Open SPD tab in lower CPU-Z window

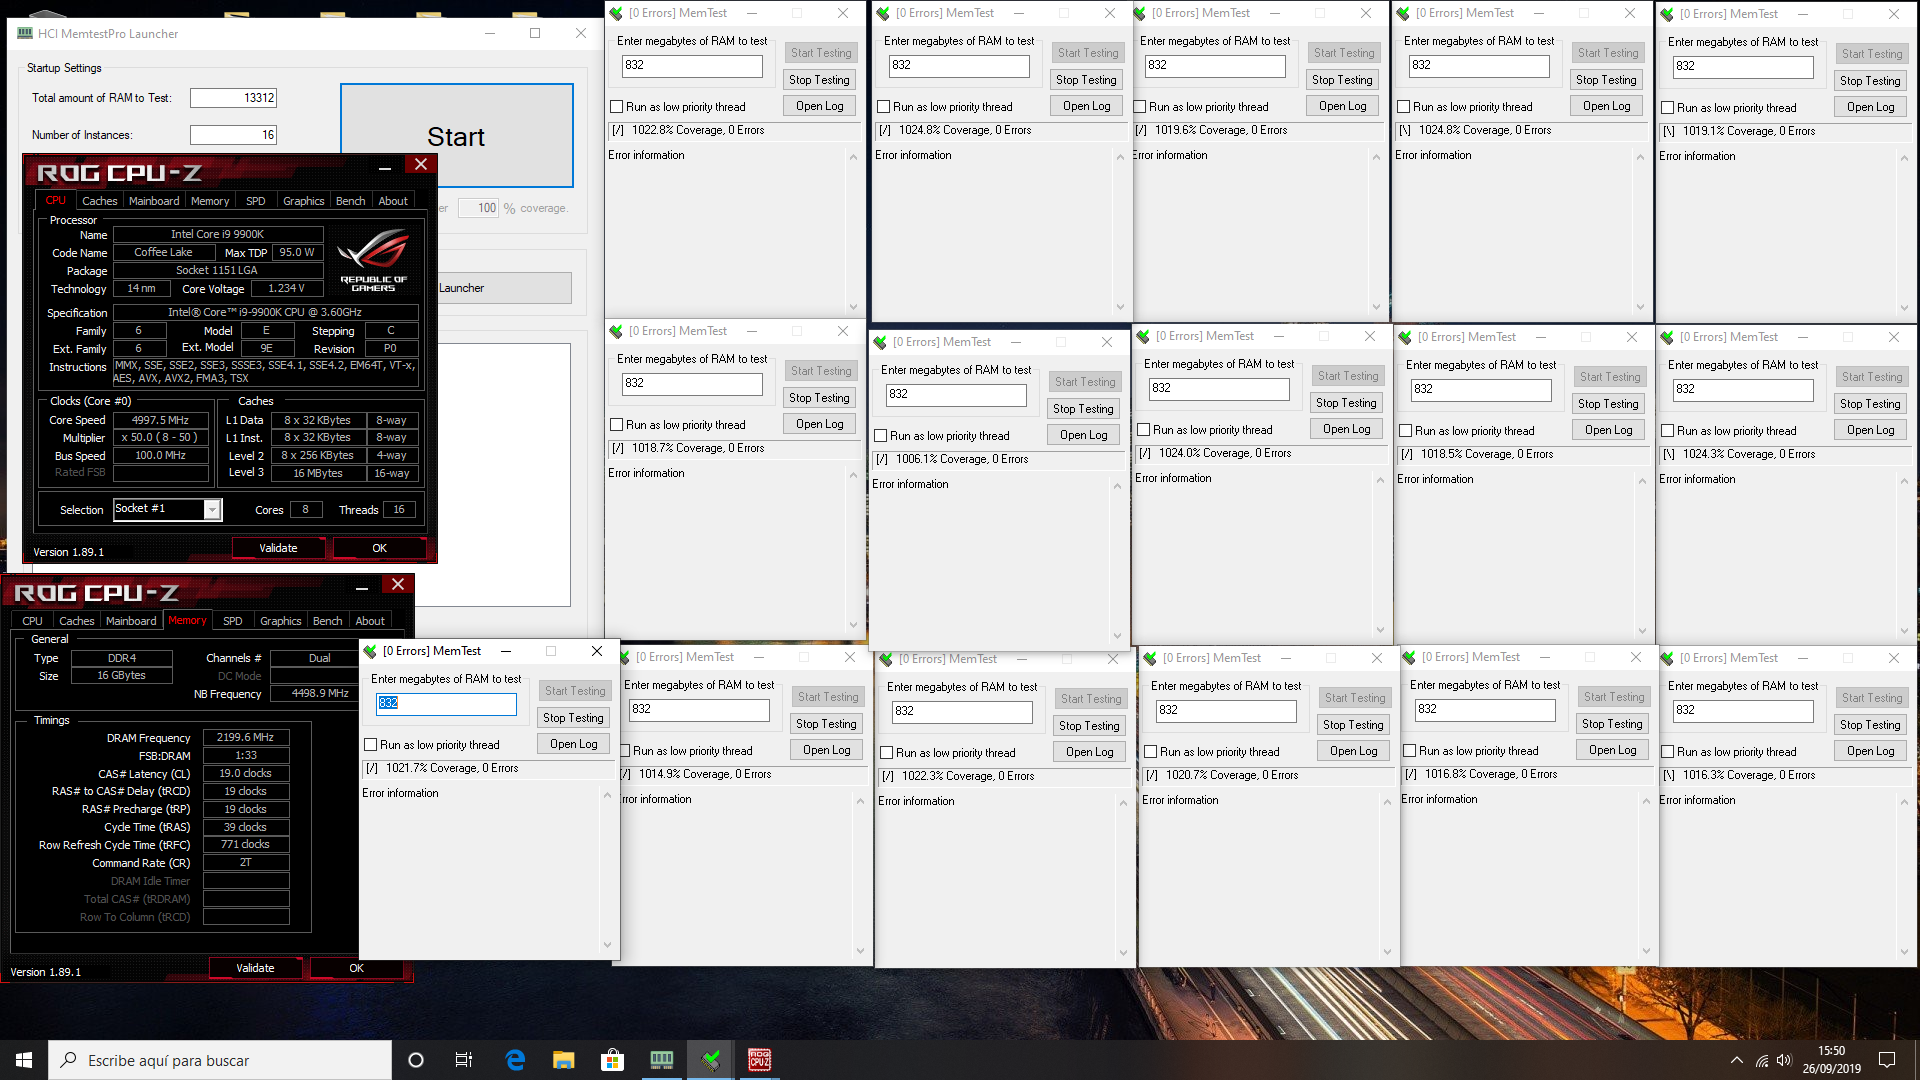[x=232, y=621]
